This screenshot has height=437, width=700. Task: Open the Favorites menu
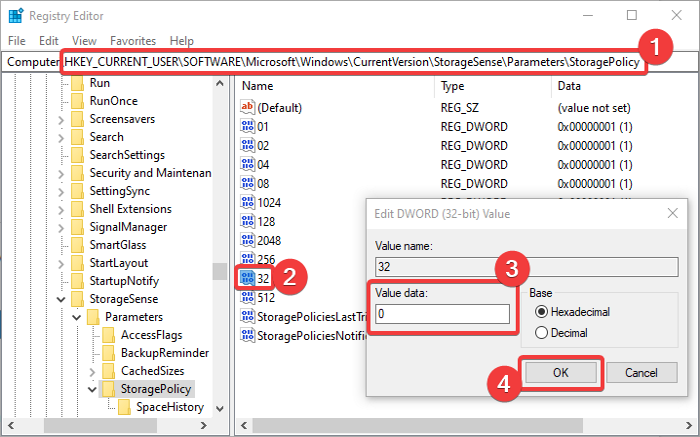coord(133,41)
